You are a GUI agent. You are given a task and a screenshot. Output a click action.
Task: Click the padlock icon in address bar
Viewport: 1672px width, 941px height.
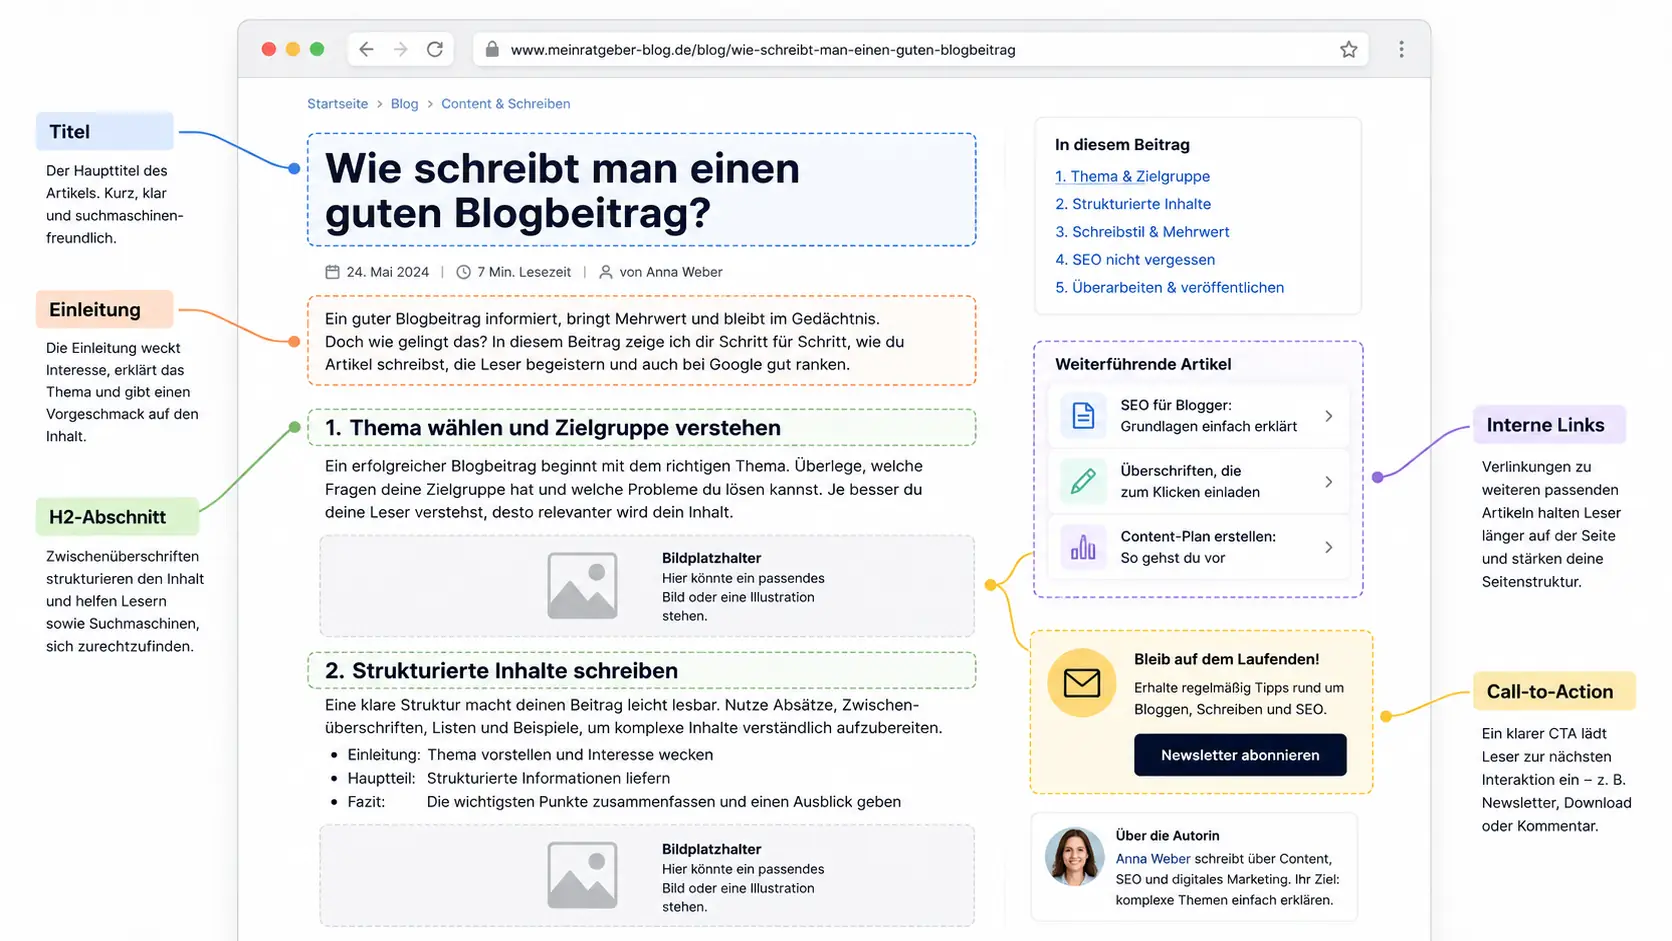point(492,49)
